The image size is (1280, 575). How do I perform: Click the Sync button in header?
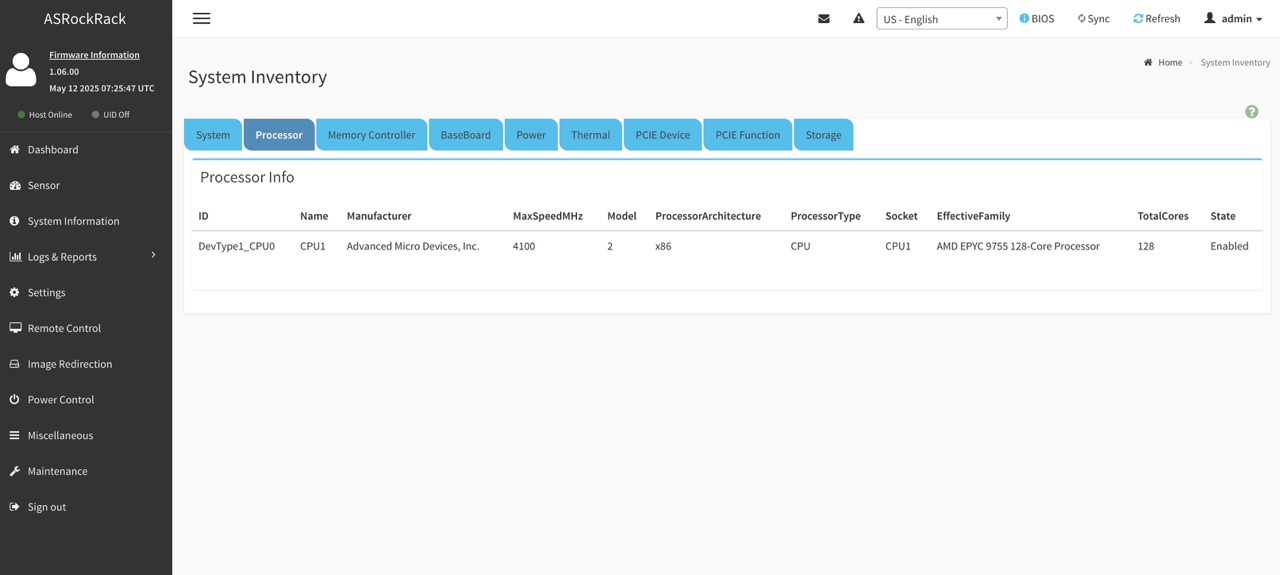pos(1093,19)
